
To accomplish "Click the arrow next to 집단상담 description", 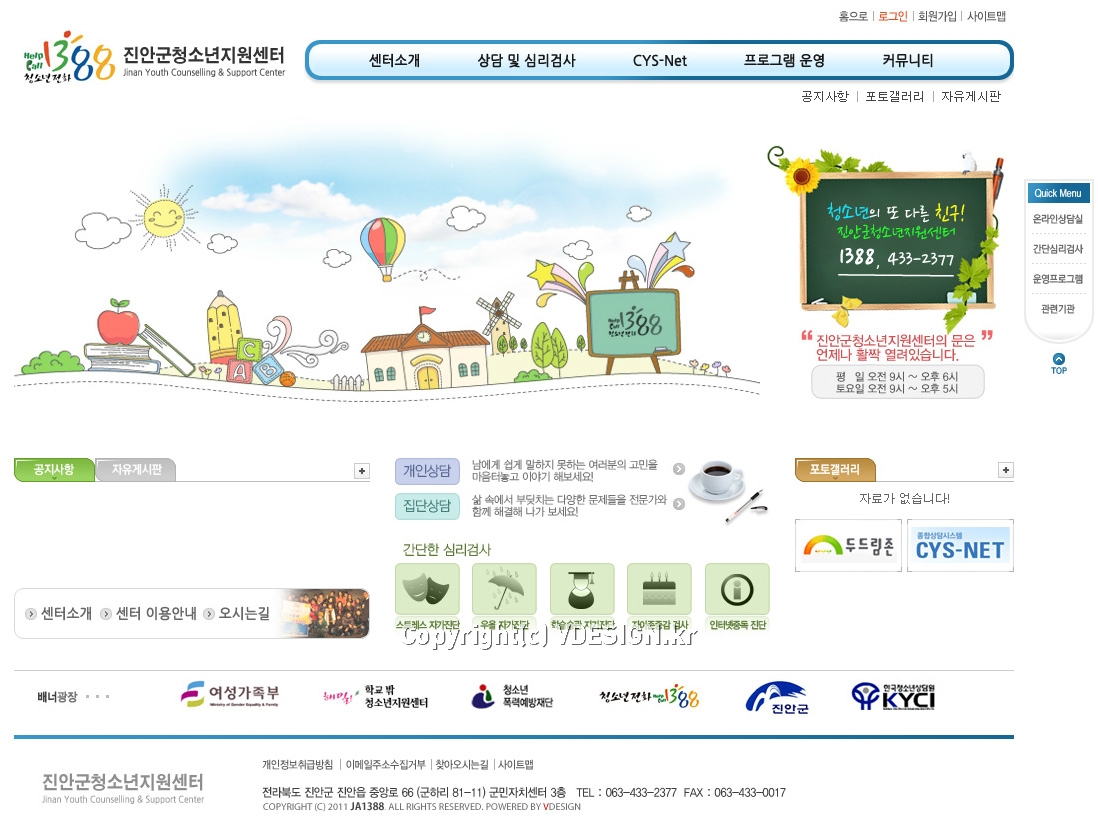I will pyautogui.click(x=679, y=504).
